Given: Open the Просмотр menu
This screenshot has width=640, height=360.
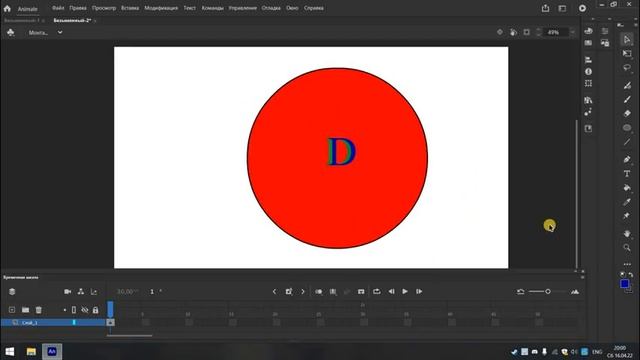Looking at the screenshot, I should point(104,8).
